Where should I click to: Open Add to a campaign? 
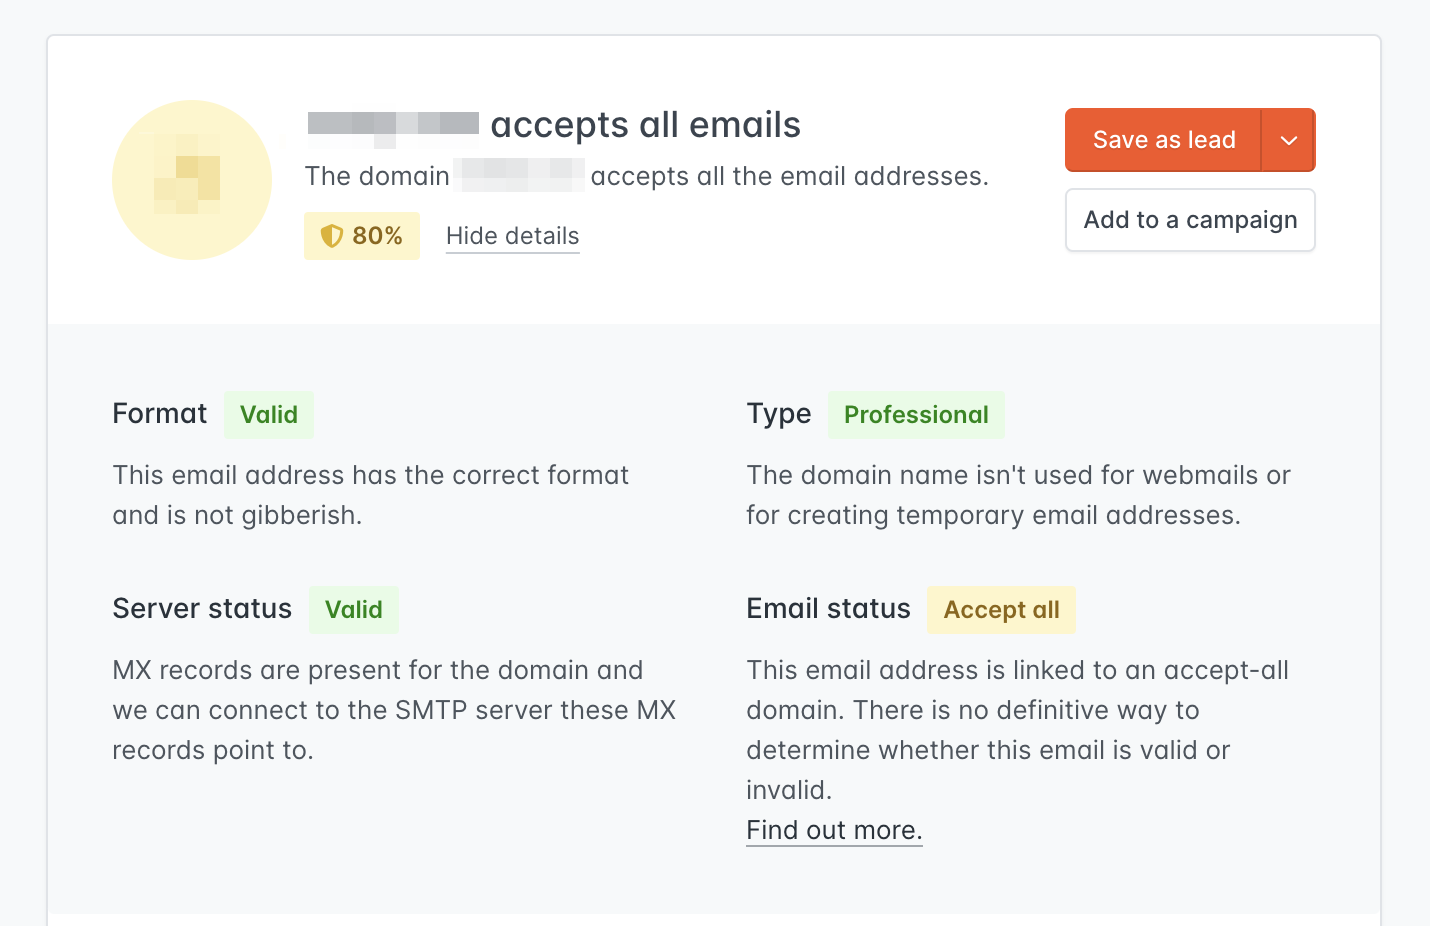pyautogui.click(x=1189, y=220)
